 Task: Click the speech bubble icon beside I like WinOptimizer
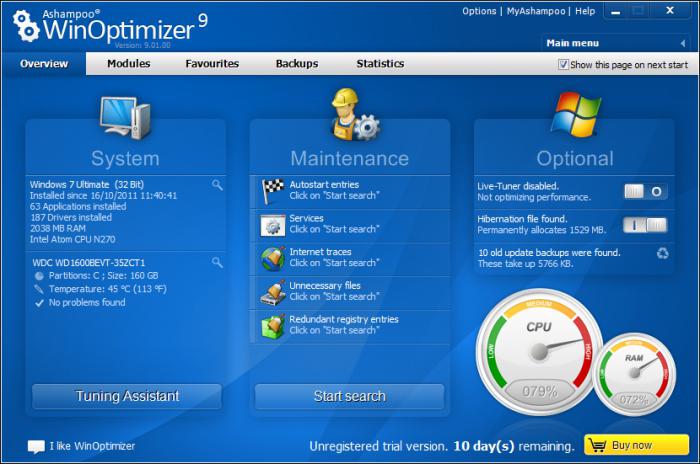(x=36, y=447)
